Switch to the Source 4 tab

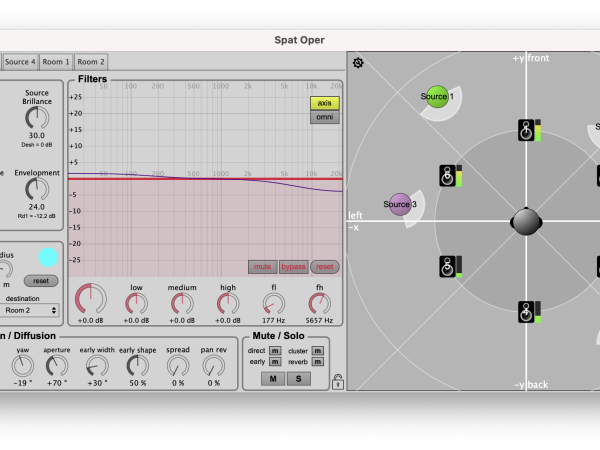pos(19,62)
